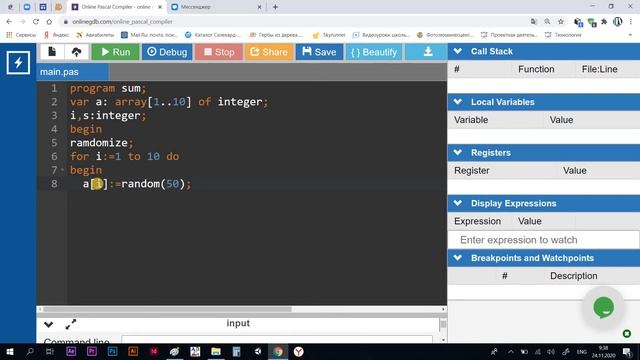
Task: Reload the current page
Action: 36,22
